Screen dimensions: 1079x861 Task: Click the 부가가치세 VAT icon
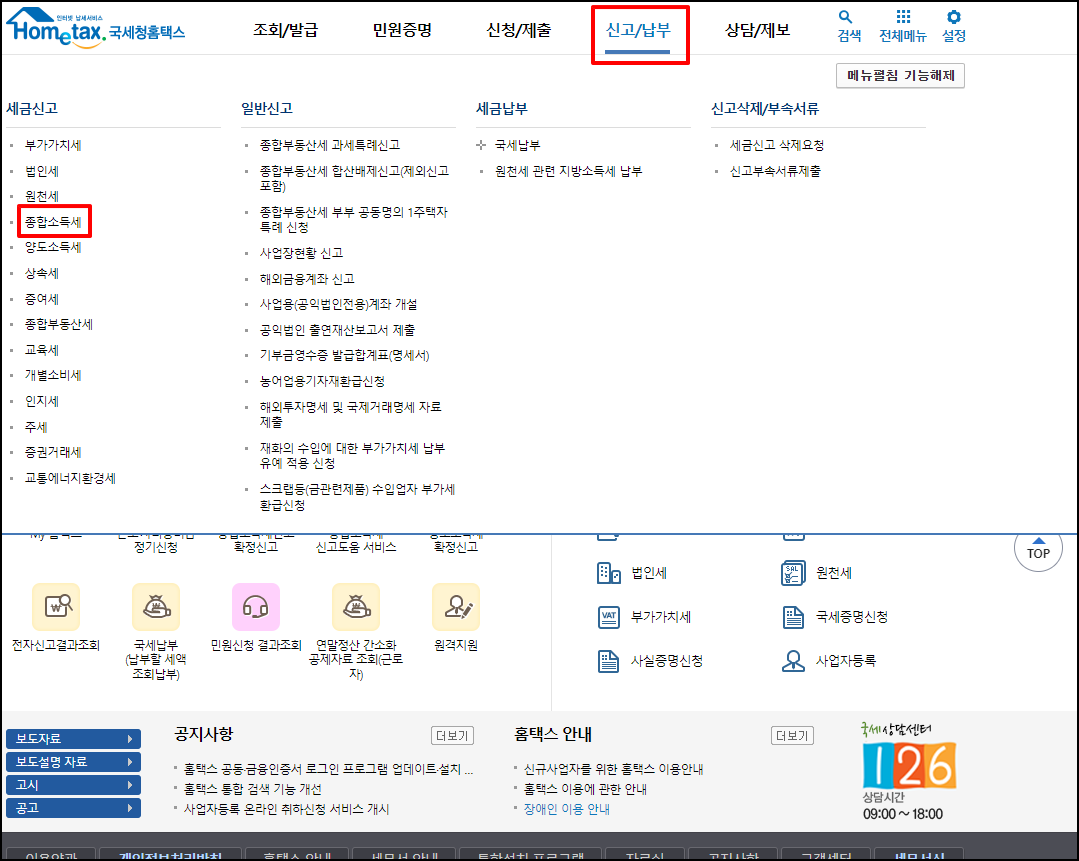tap(608, 617)
